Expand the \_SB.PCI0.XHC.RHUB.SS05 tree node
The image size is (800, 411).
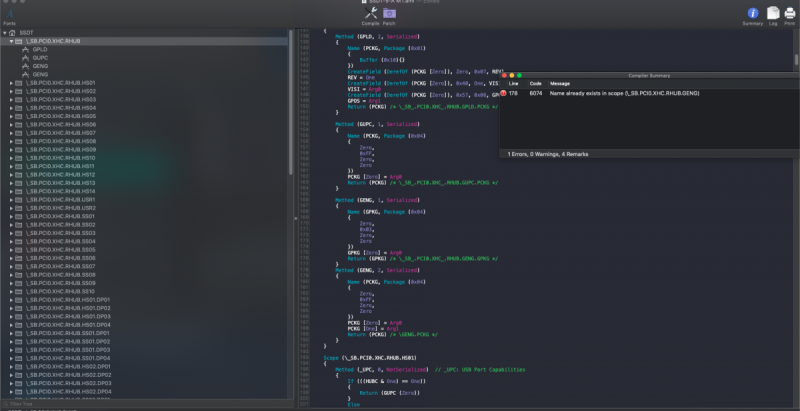tap(11, 250)
